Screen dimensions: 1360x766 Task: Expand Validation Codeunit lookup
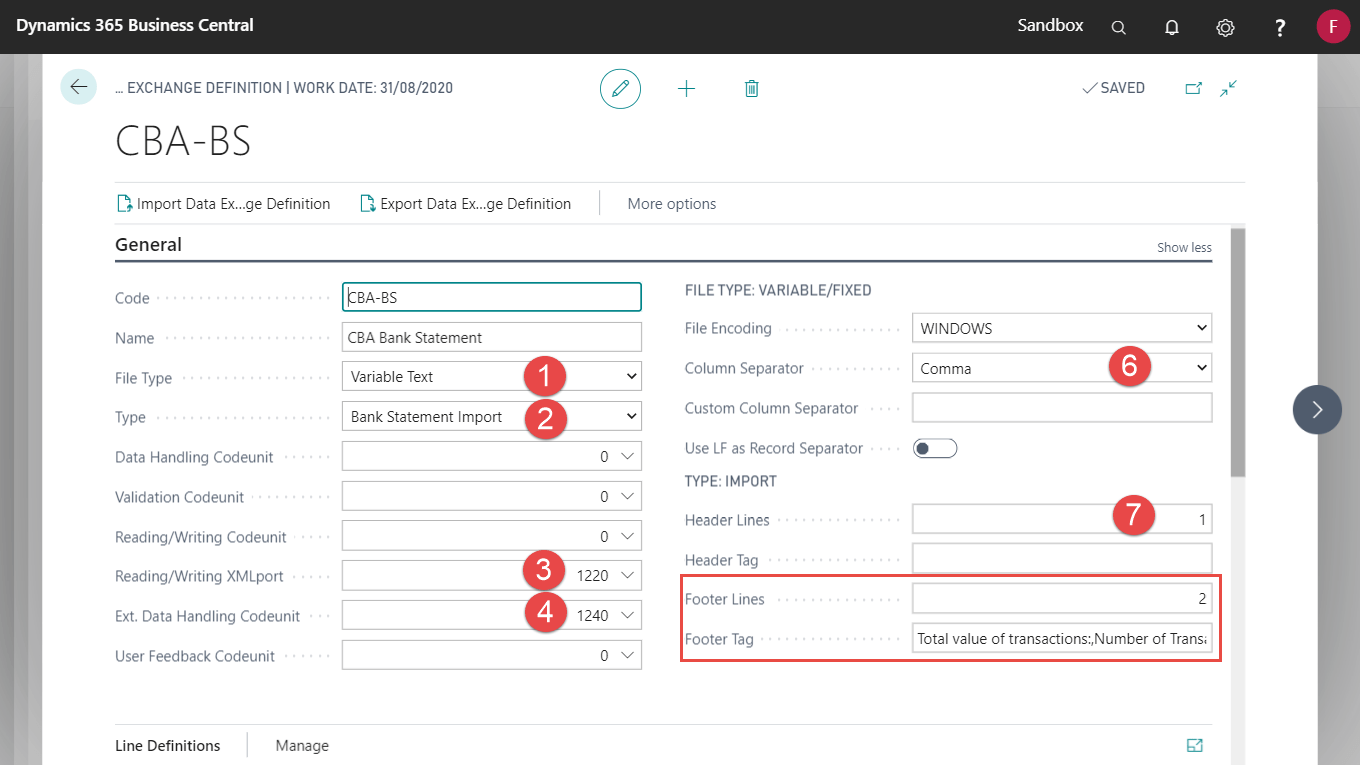627,496
